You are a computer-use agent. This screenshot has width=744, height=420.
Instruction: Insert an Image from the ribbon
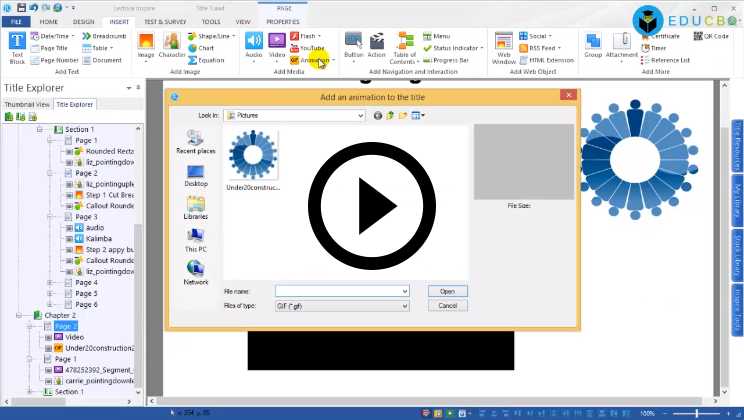[x=146, y=45]
